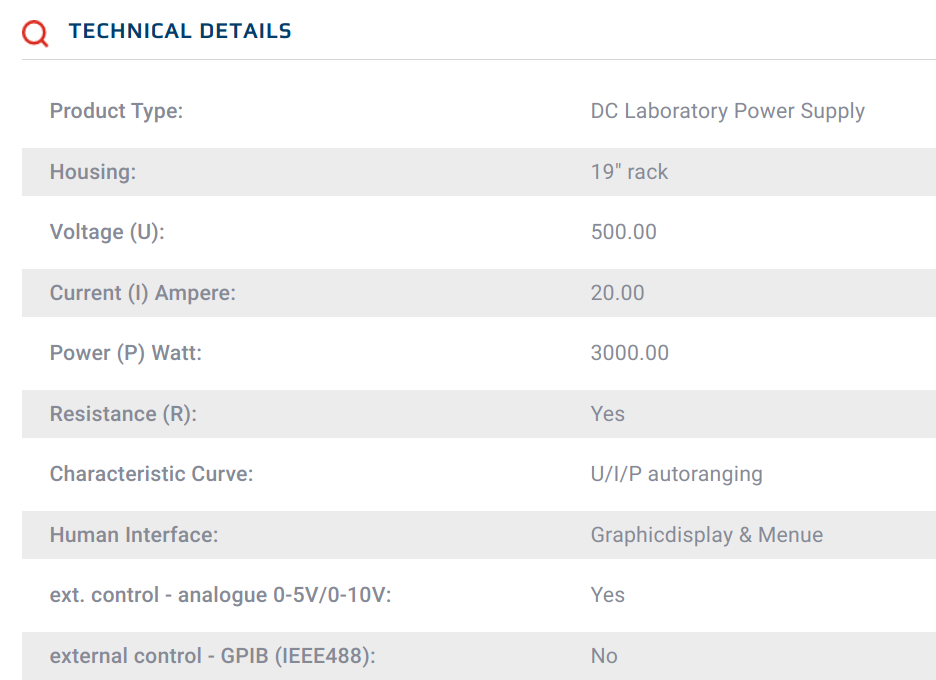Select the U/I/P autoranging value
Screen dimensions: 936x680
click(x=677, y=474)
